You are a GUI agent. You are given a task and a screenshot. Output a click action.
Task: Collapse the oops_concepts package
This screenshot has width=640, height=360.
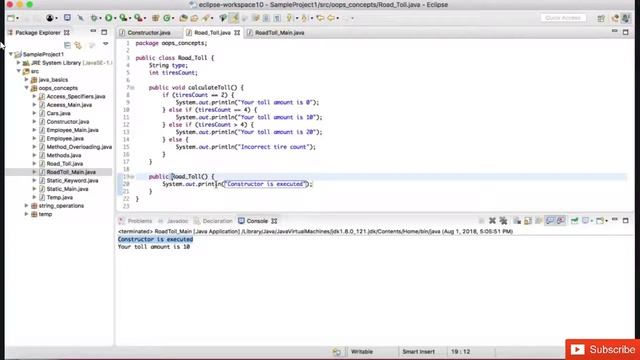(x=27, y=88)
